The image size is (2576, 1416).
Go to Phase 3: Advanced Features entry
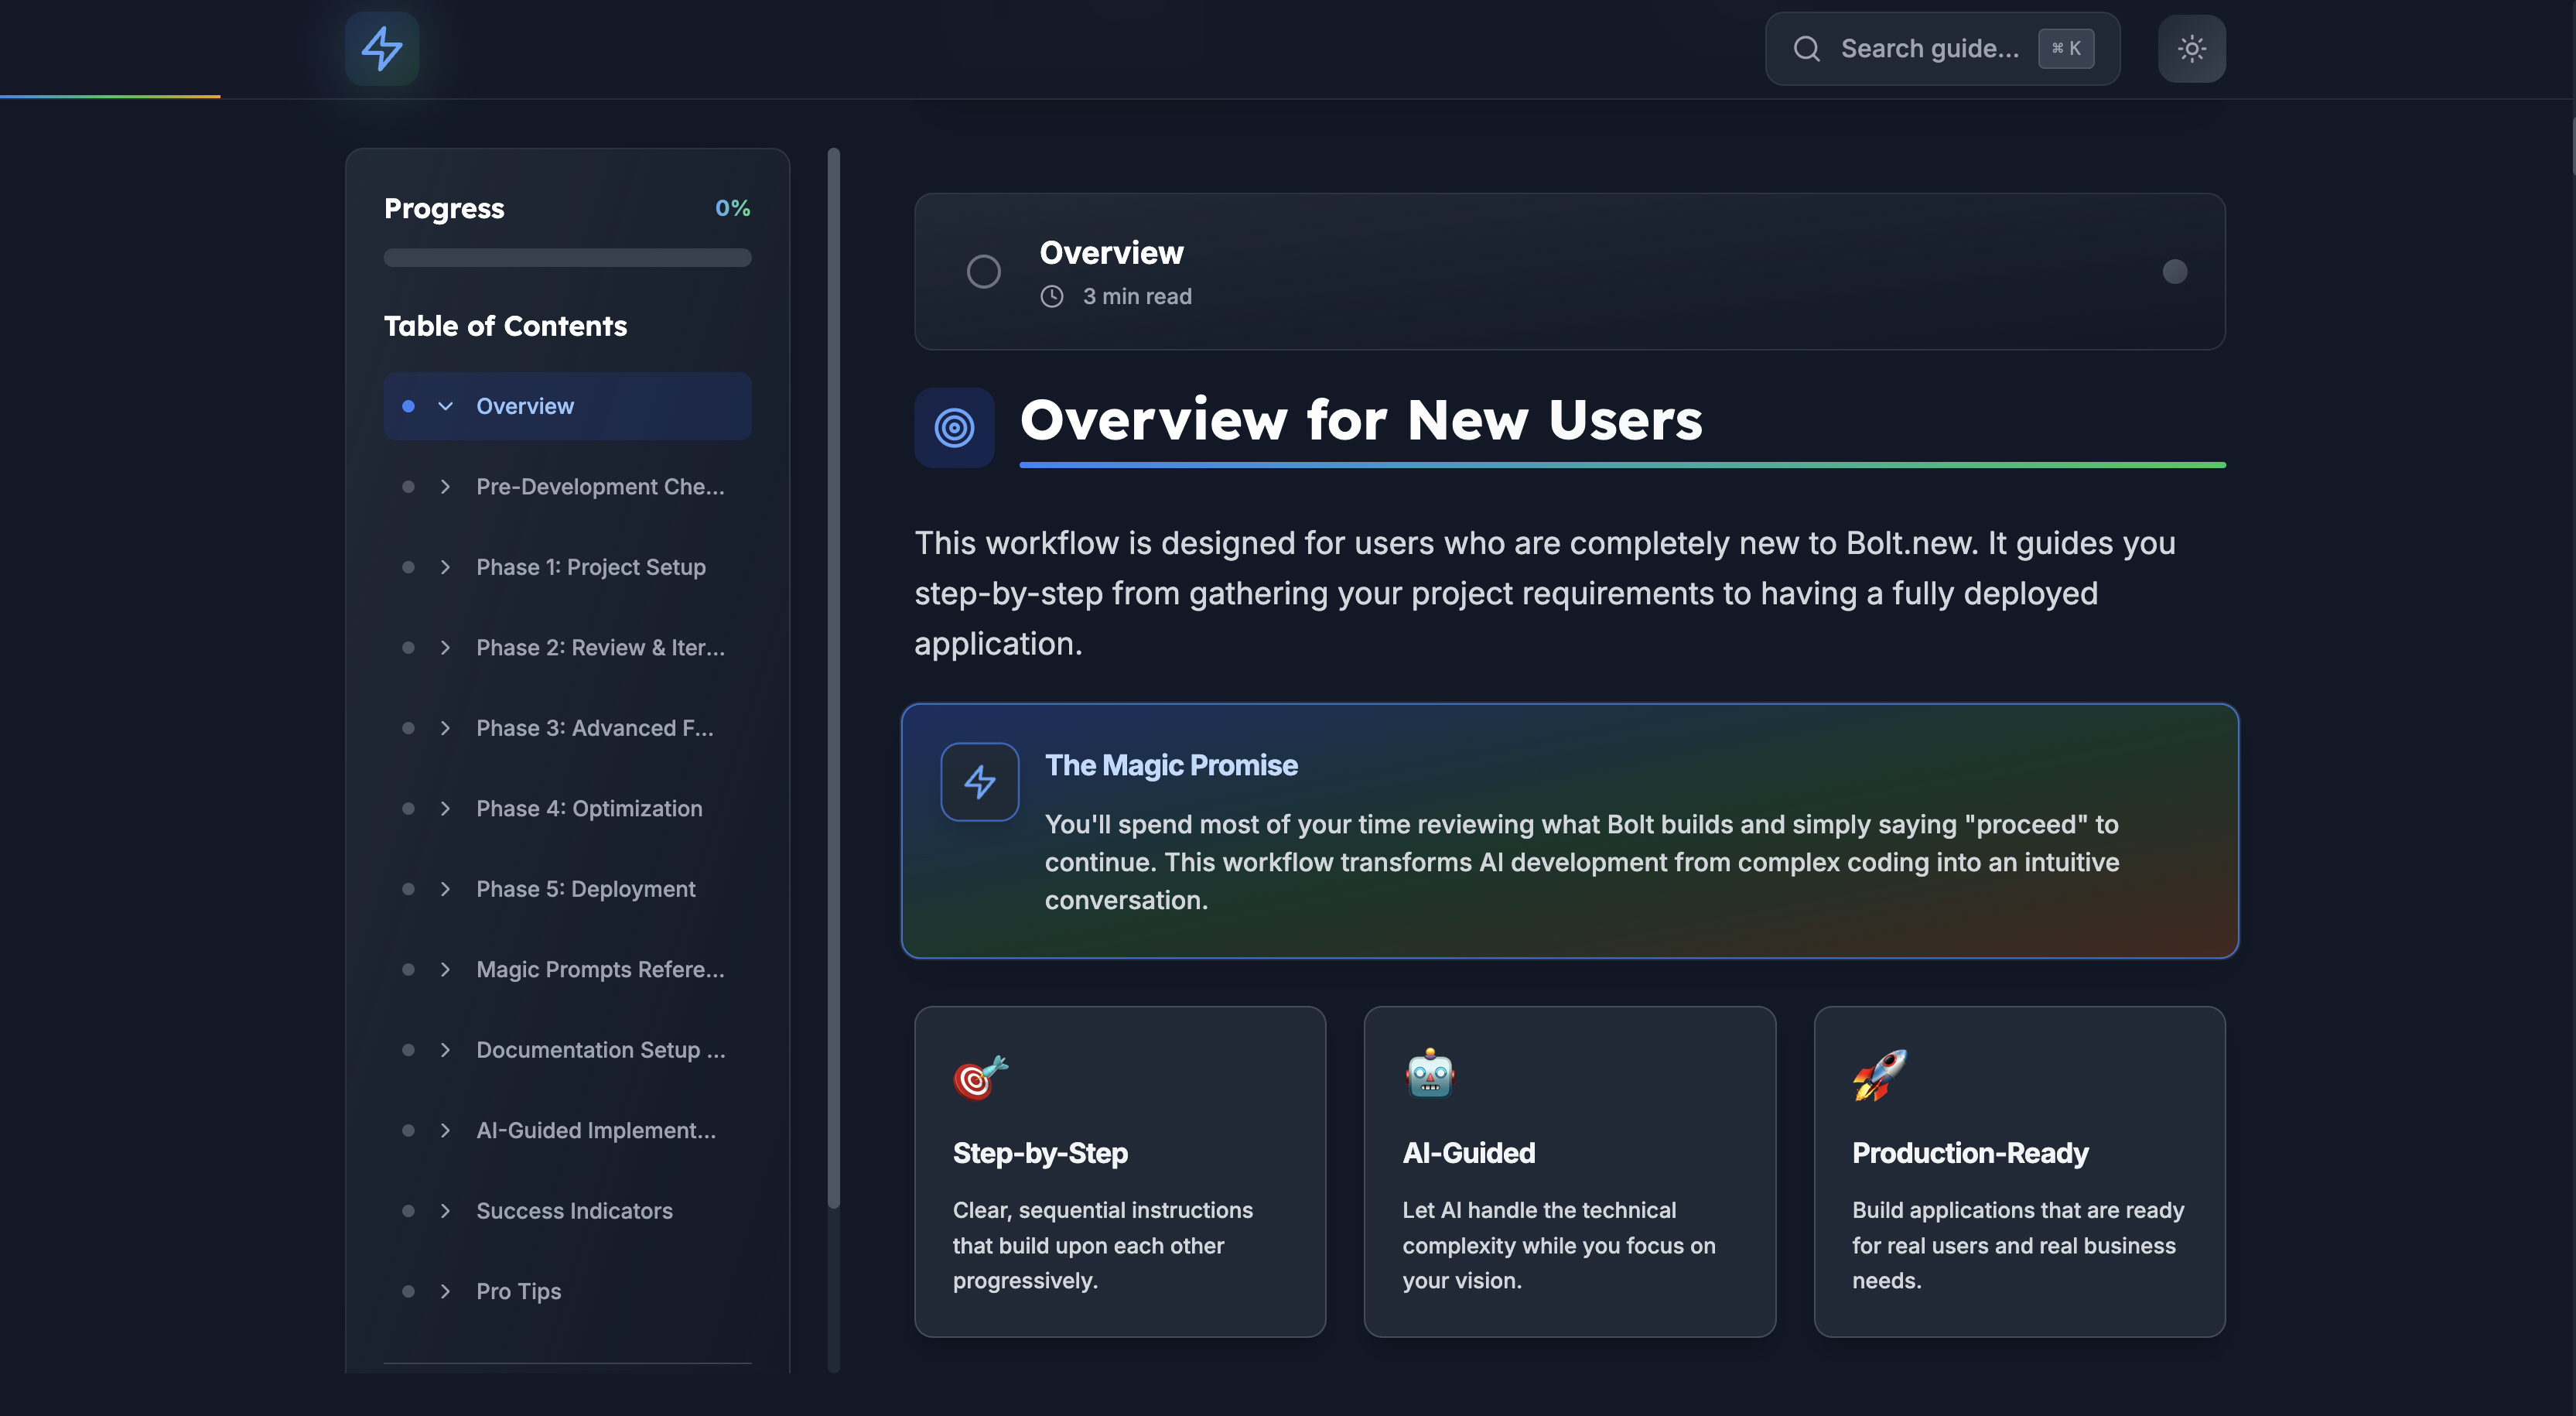594,728
